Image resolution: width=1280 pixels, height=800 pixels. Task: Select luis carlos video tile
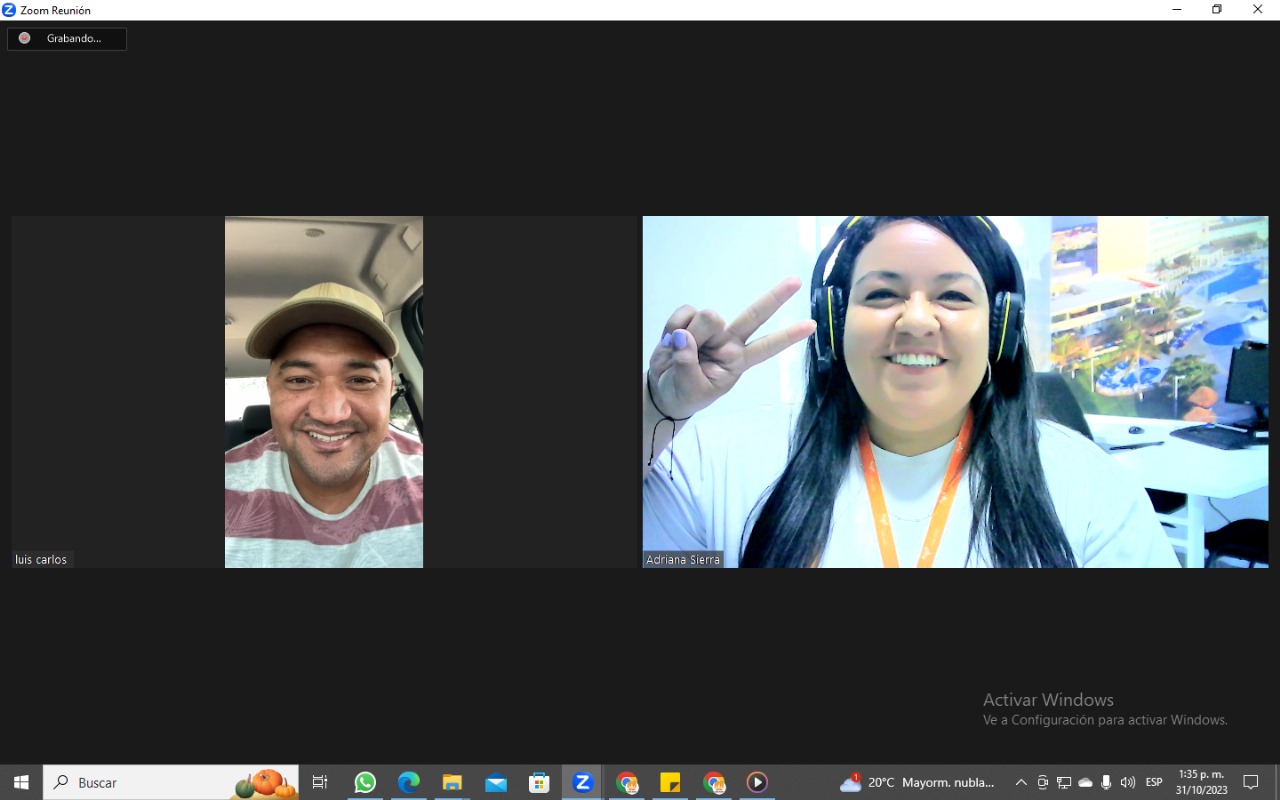pos(324,392)
